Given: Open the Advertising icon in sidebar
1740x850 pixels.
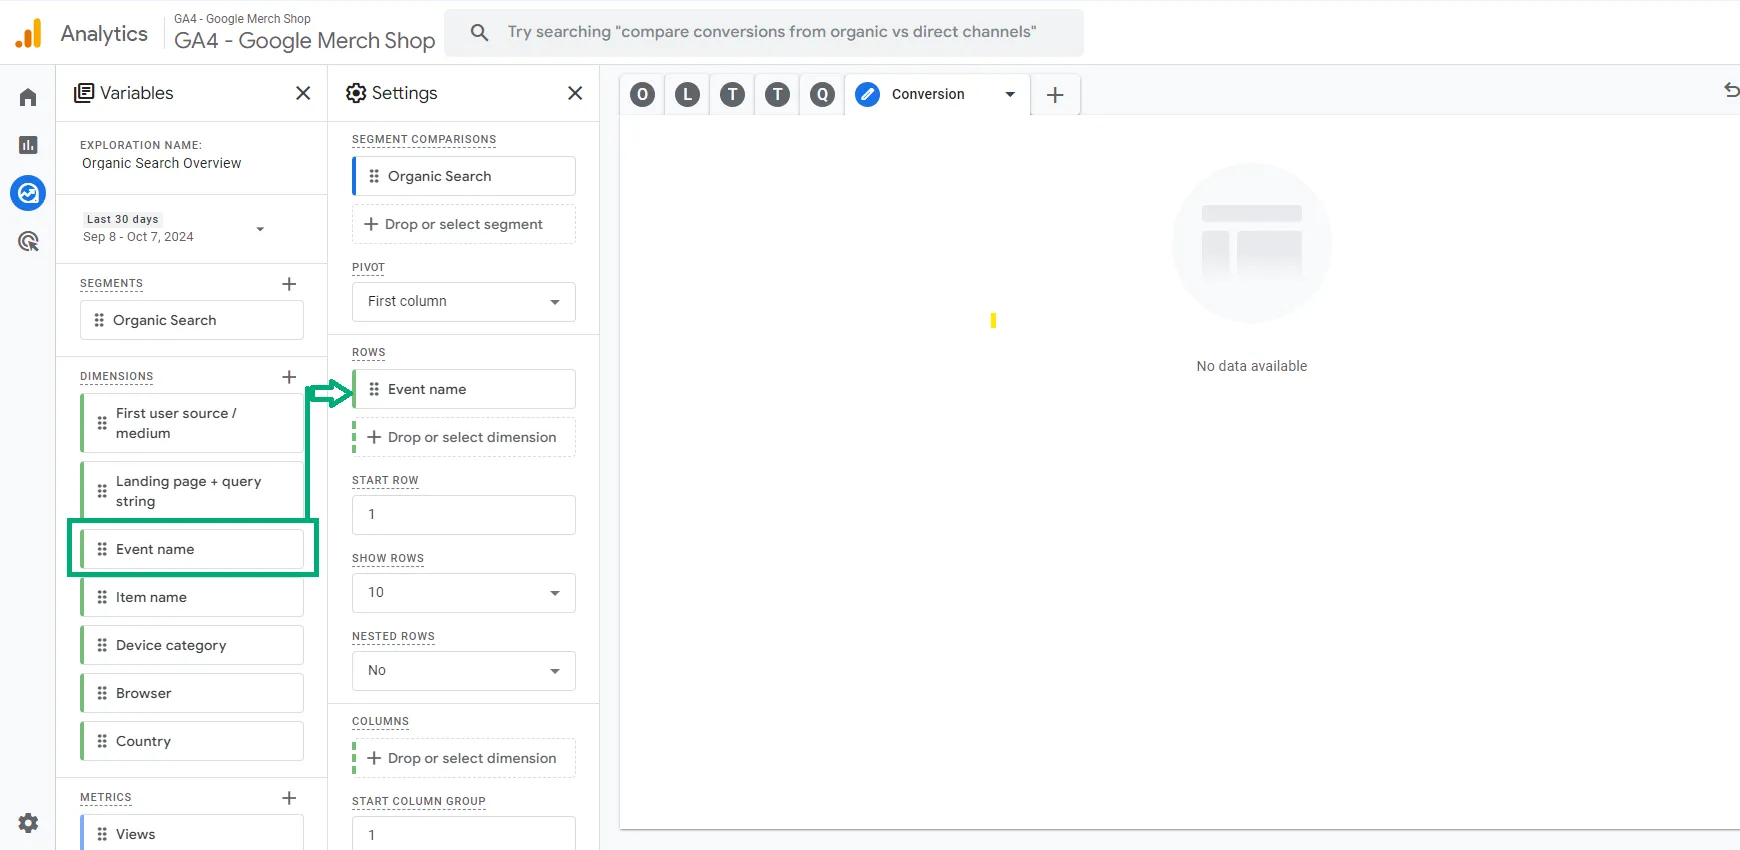Looking at the screenshot, I should click(28, 241).
